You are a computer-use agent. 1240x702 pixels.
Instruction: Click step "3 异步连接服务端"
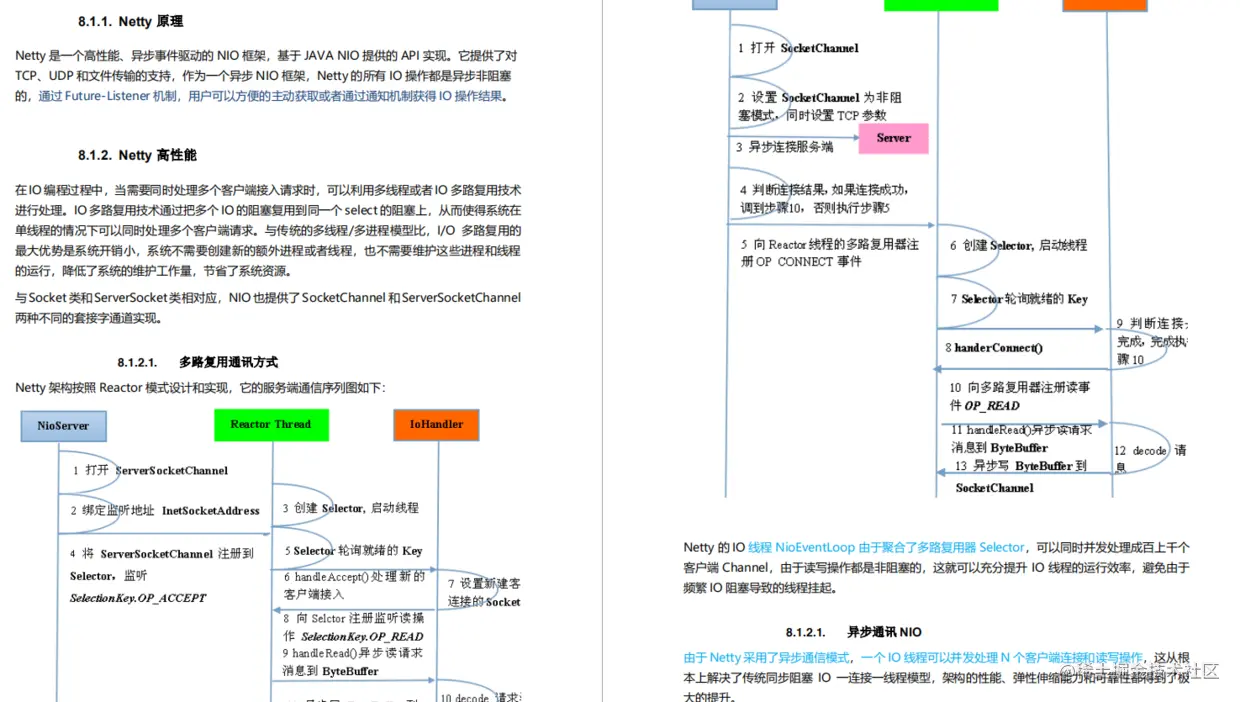(x=784, y=147)
